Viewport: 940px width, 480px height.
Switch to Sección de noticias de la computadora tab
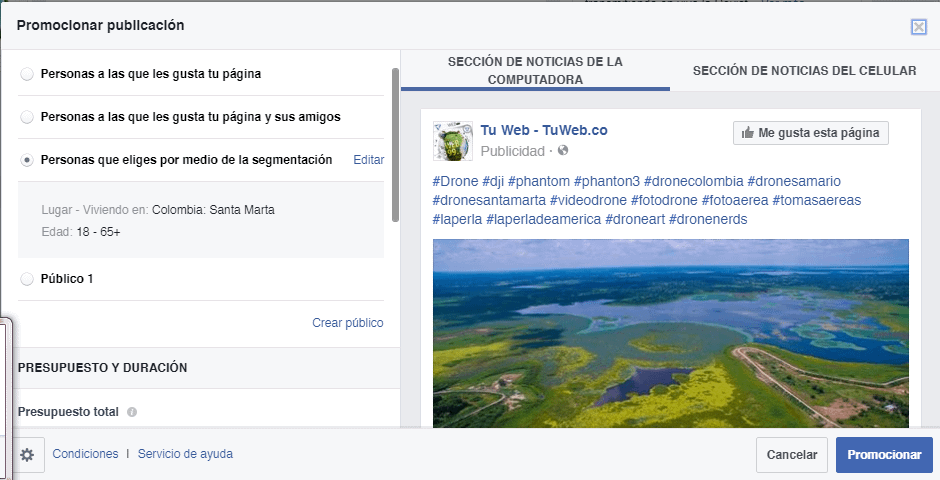coord(535,71)
